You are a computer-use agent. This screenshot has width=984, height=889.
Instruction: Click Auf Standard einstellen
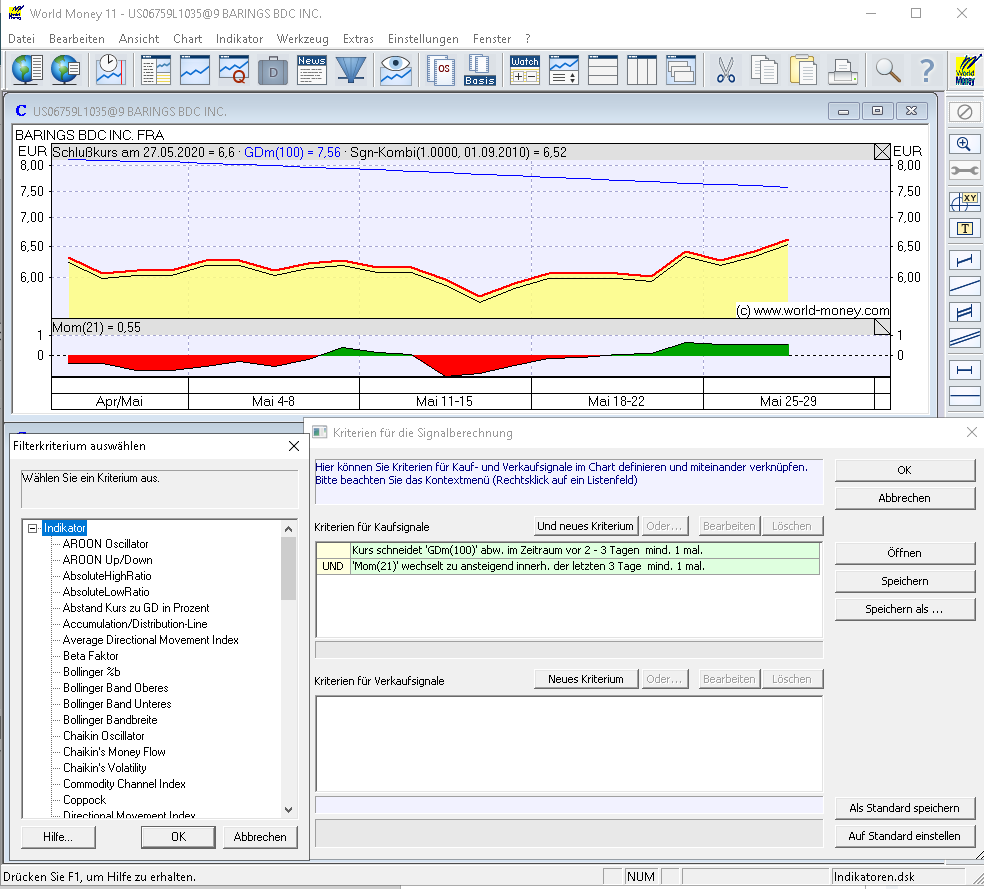904,836
